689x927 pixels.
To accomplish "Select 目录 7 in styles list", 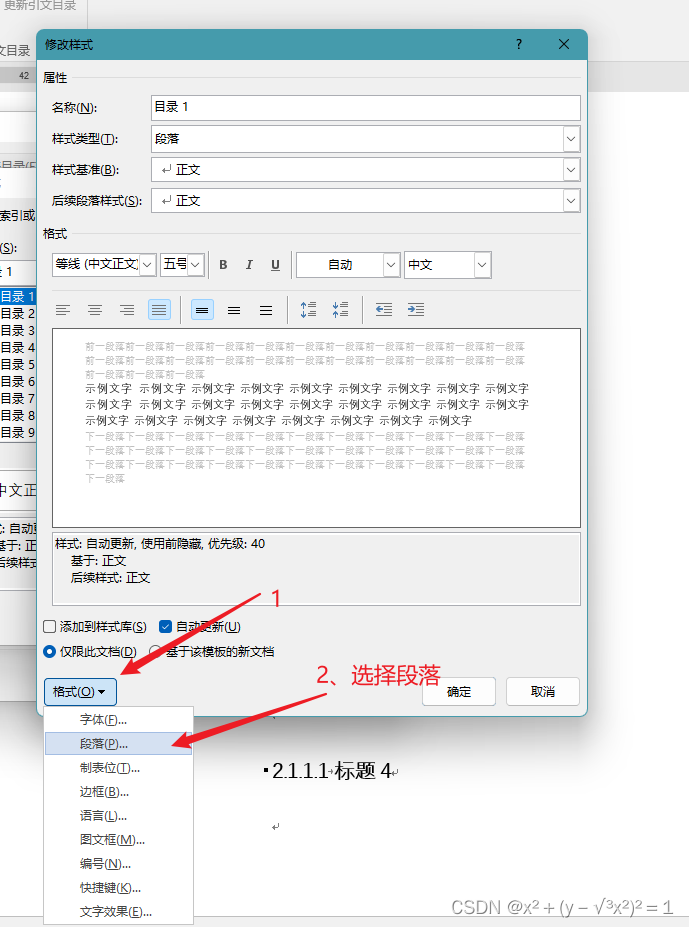I will coord(18,398).
